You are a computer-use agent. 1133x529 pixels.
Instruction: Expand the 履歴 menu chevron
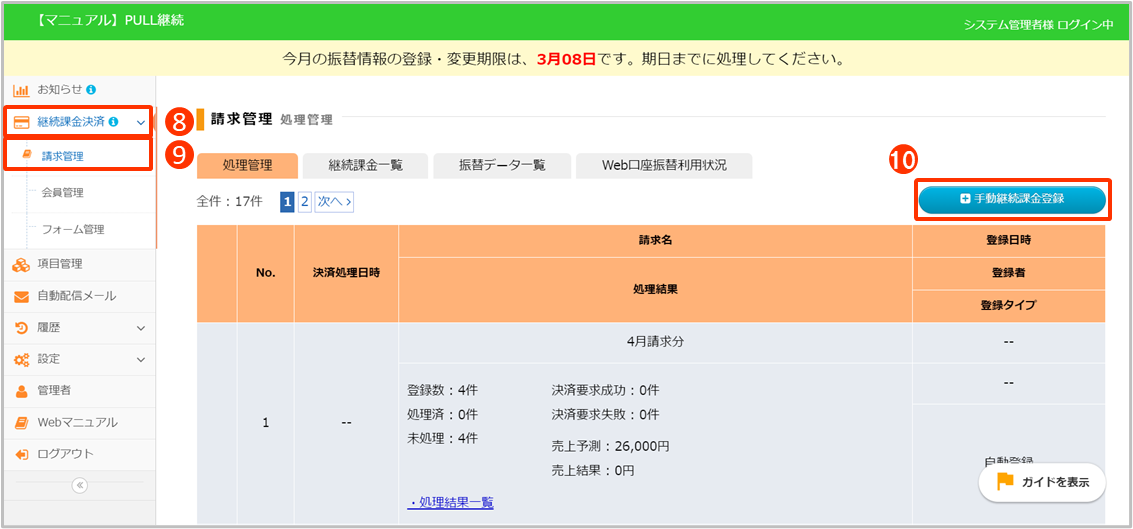point(140,328)
